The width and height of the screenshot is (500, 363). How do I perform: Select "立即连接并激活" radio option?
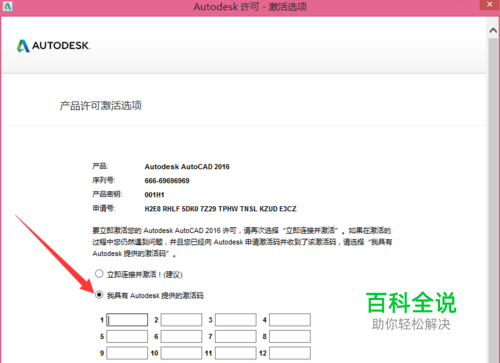[99, 274]
